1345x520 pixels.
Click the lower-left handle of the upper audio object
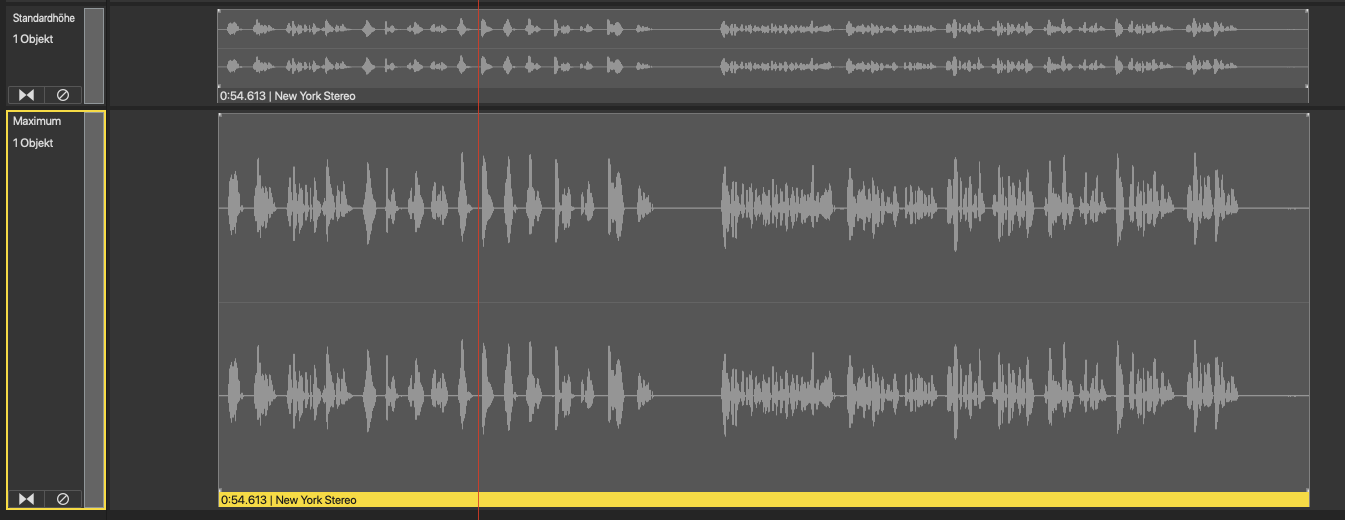(x=220, y=86)
